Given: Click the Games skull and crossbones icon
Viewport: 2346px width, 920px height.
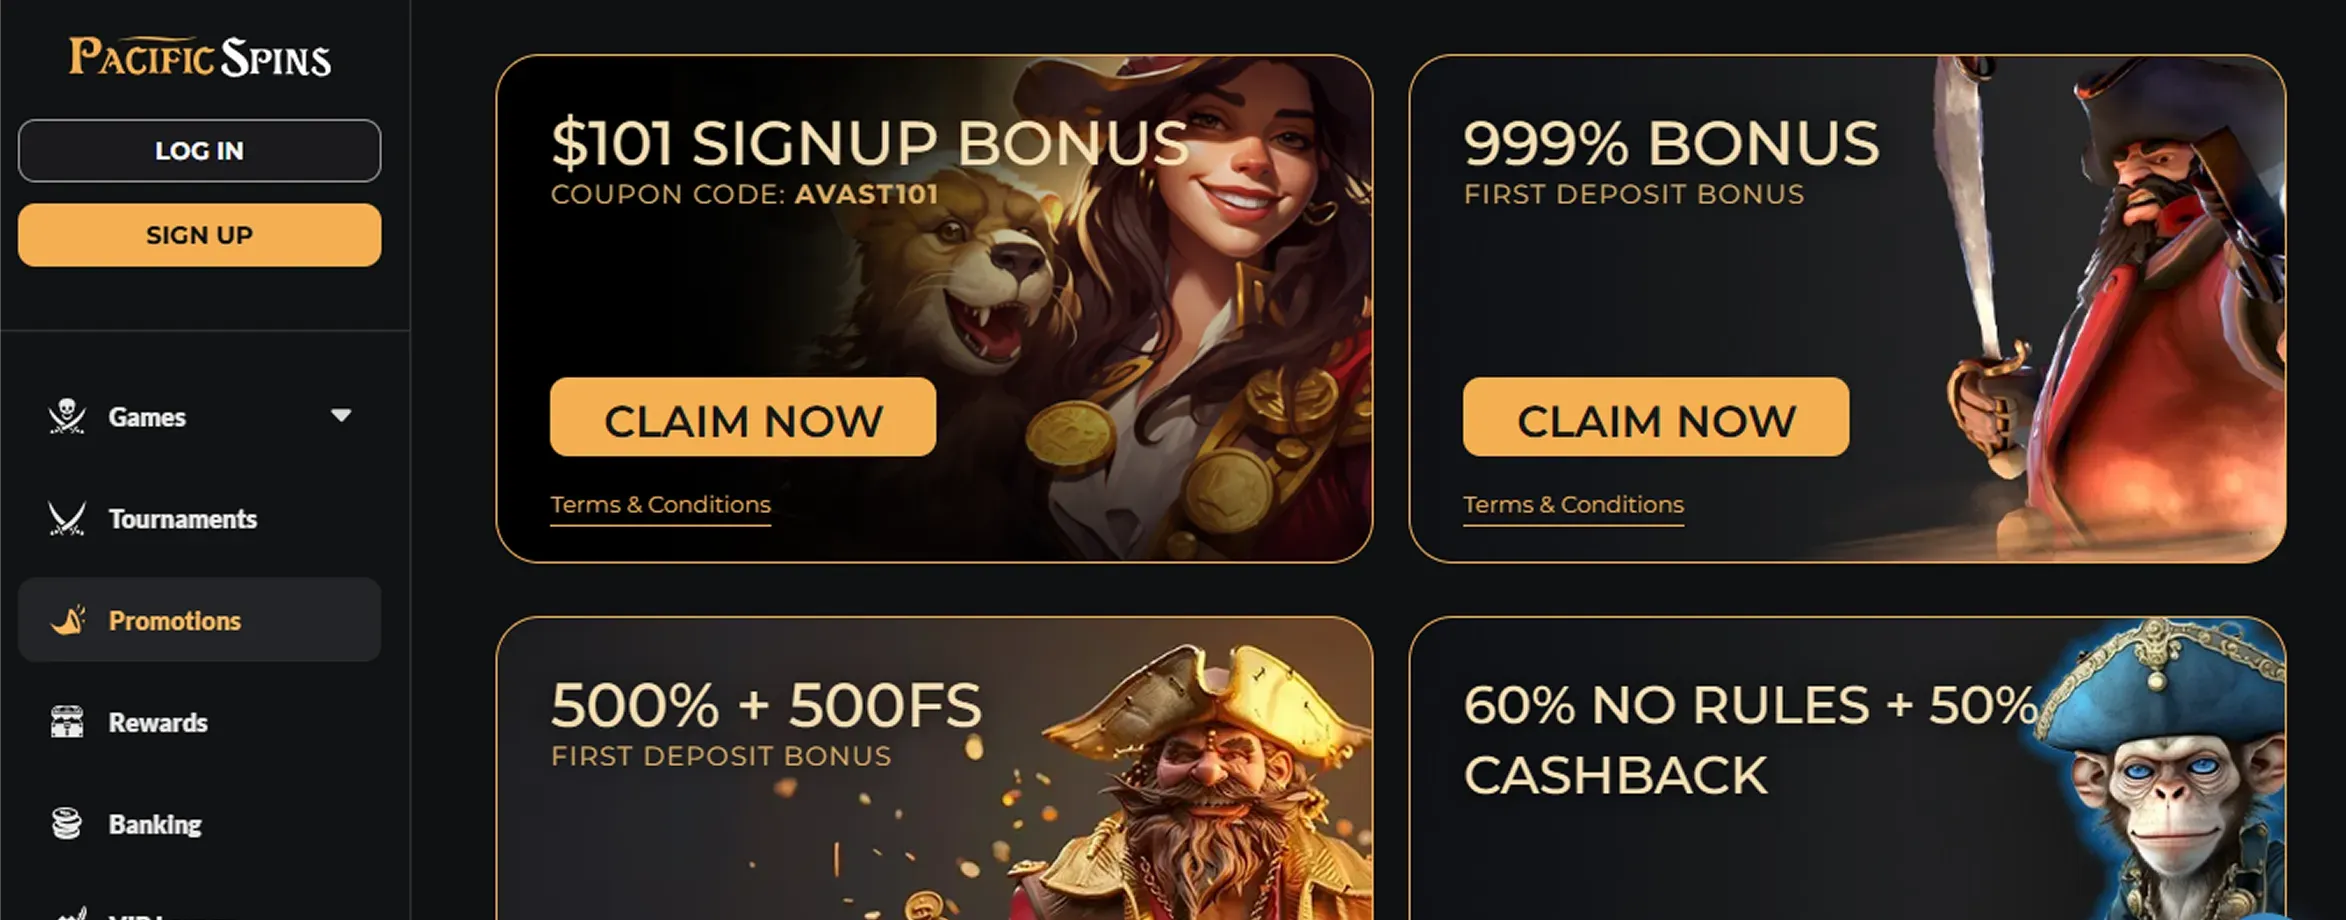Looking at the screenshot, I should coord(67,416).
